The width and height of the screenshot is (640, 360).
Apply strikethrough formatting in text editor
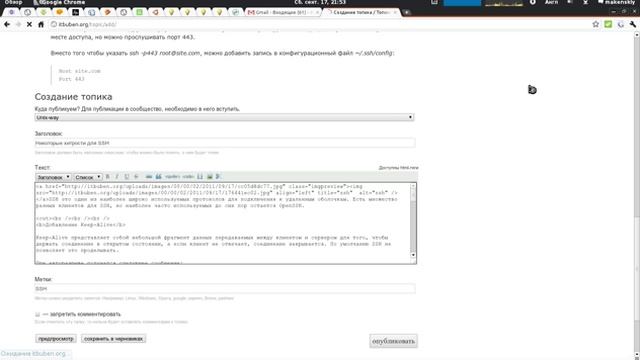pyautogui.click(x=136, y=177)
